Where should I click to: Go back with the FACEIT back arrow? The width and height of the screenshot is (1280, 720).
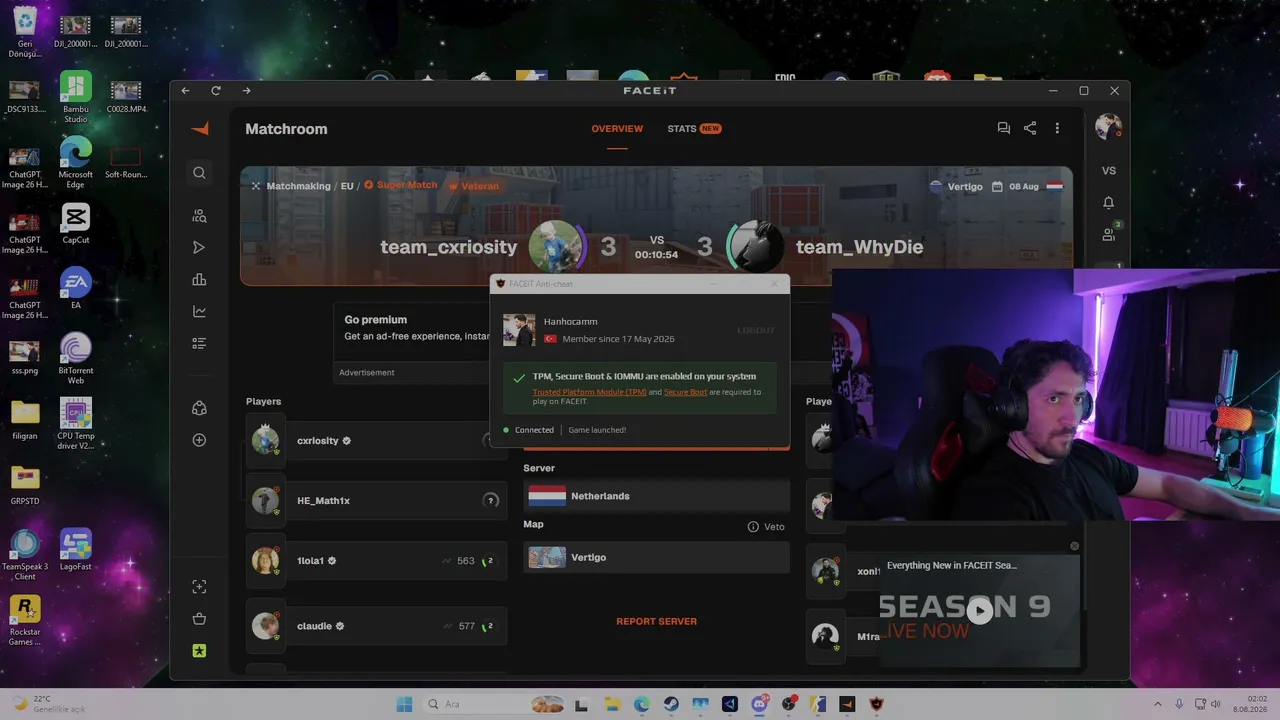(185, 91)
